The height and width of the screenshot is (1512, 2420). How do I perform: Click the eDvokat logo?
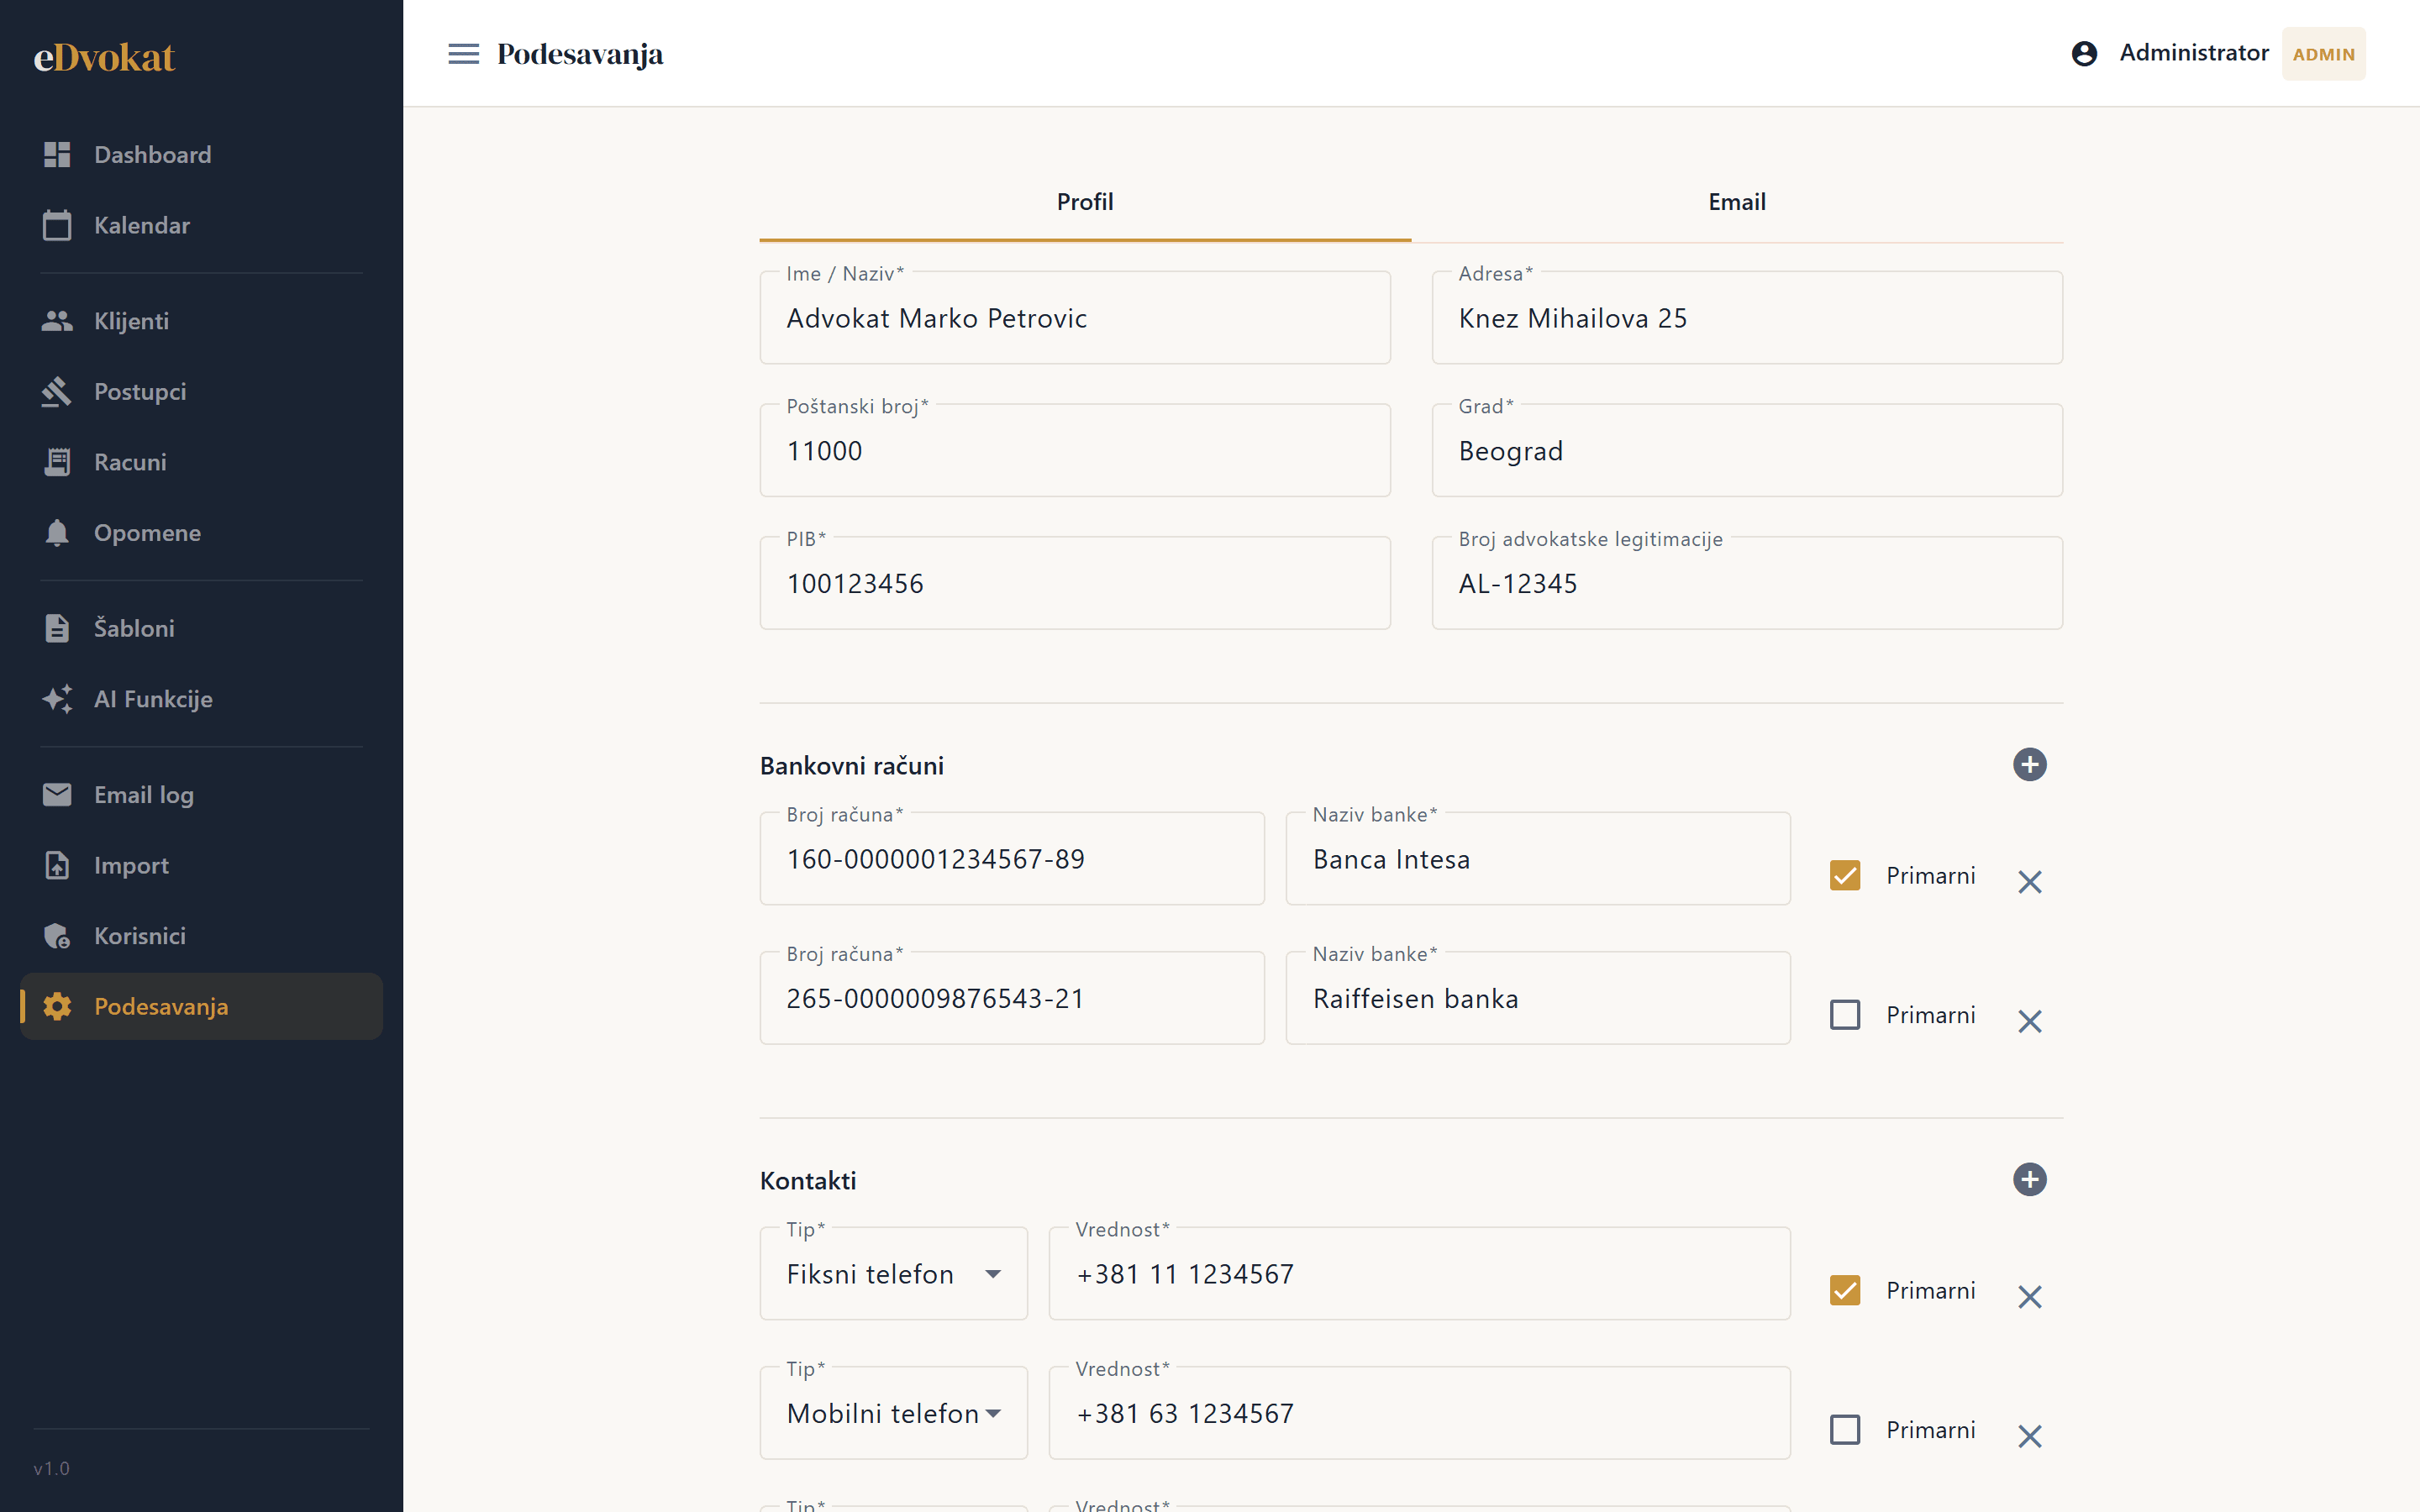tap(104, 58)
